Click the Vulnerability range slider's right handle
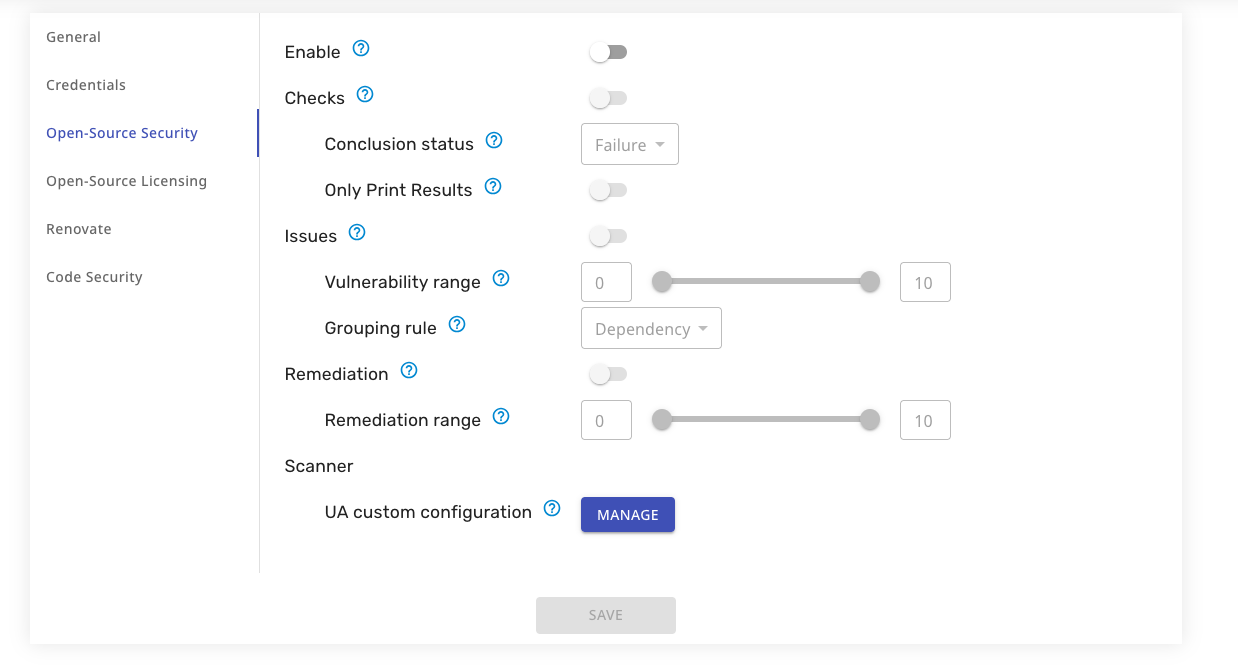This screenshot has height=670, width=1238. pyautogui.click(x=870, y=283)
